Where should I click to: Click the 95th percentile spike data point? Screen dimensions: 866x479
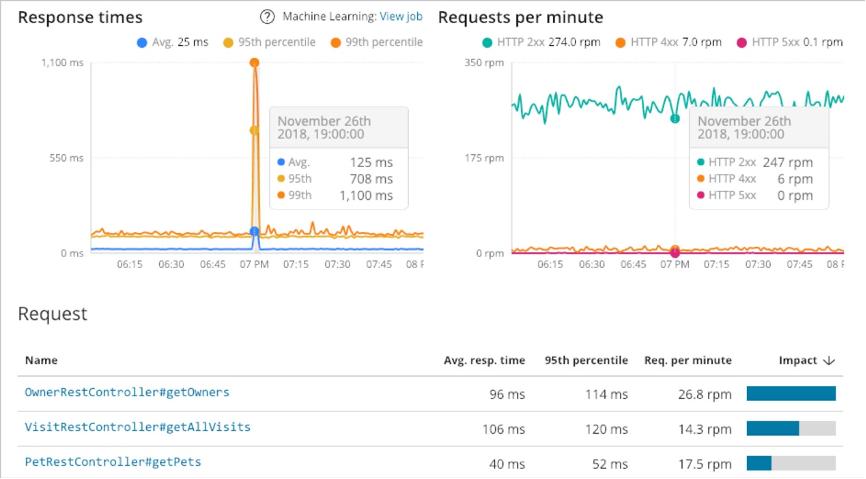tap(254, 130)
